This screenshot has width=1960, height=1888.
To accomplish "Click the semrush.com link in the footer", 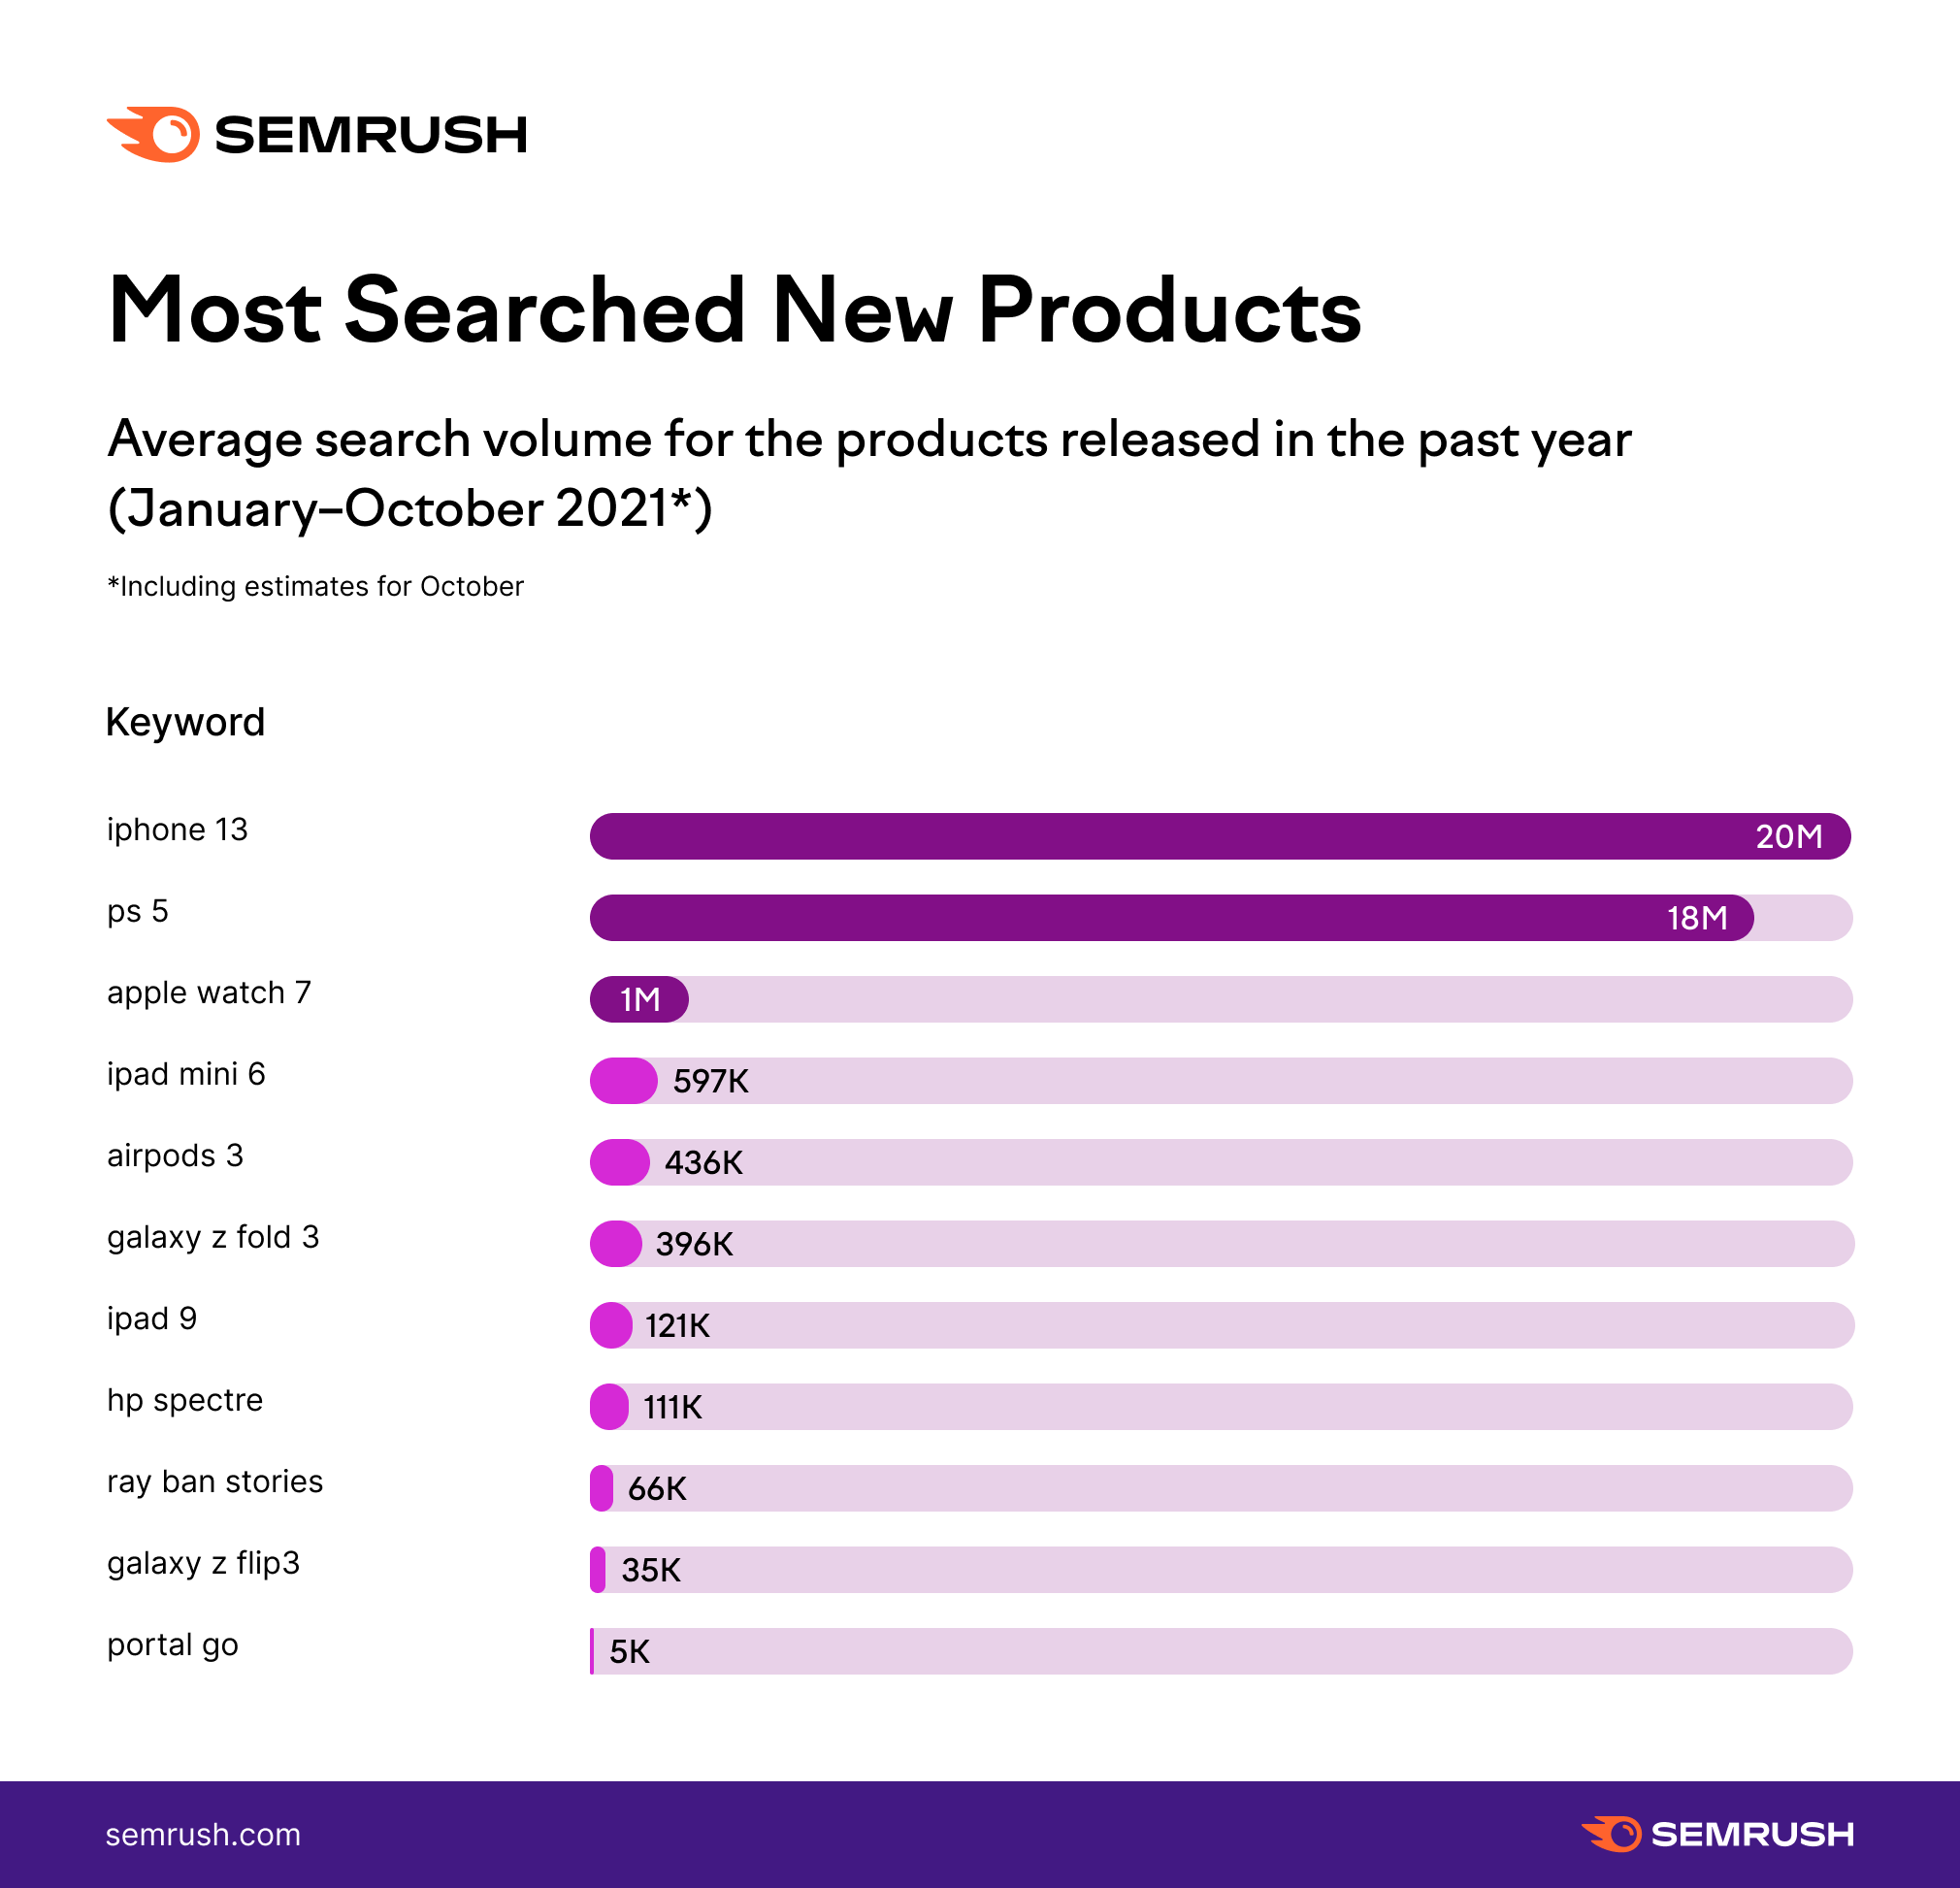I will coord(203,1835).
